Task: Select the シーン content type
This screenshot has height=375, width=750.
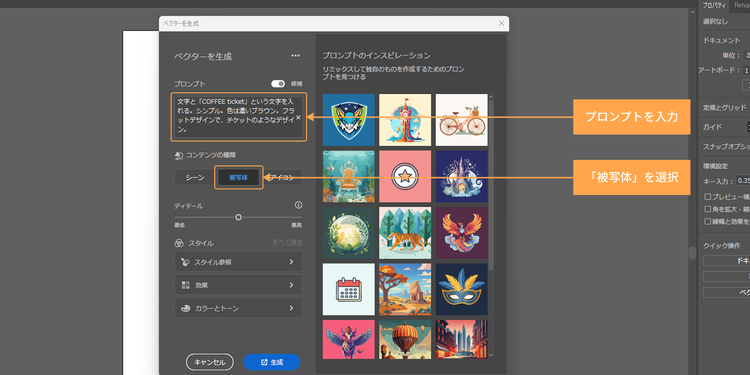Action: [x=195, y=177]
